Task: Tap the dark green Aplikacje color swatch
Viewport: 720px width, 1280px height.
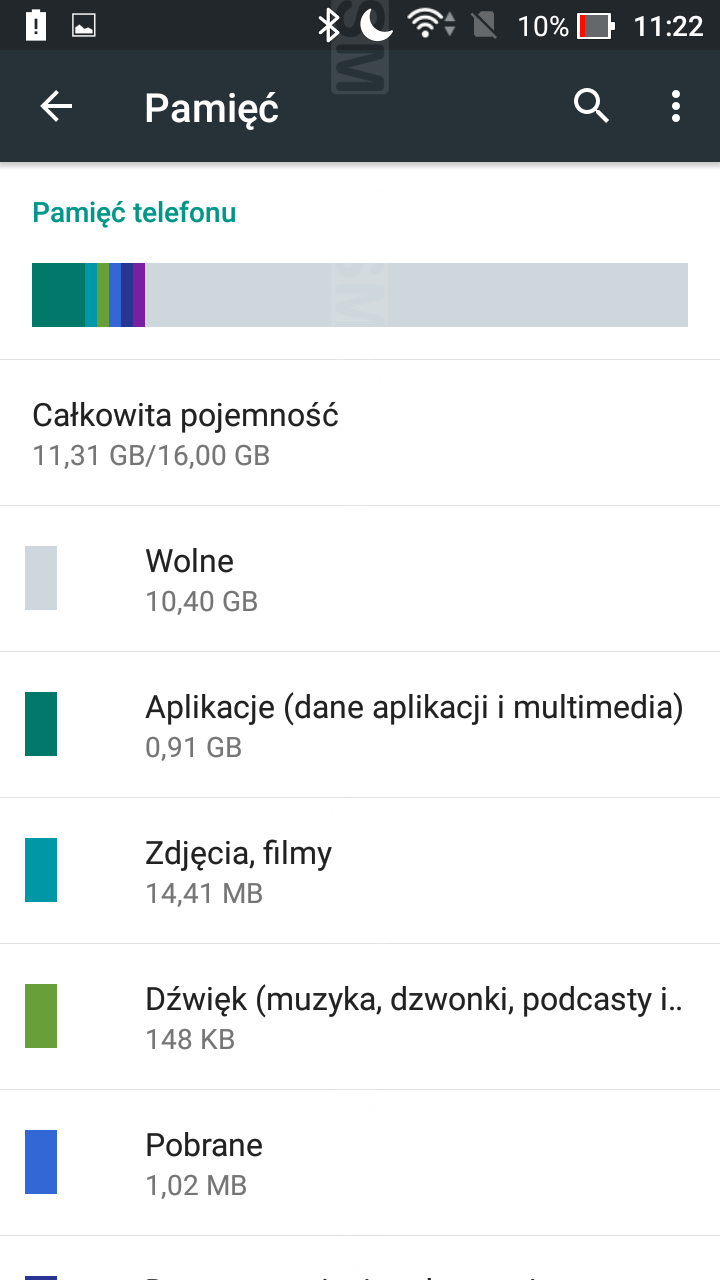Action: point(41,724)
